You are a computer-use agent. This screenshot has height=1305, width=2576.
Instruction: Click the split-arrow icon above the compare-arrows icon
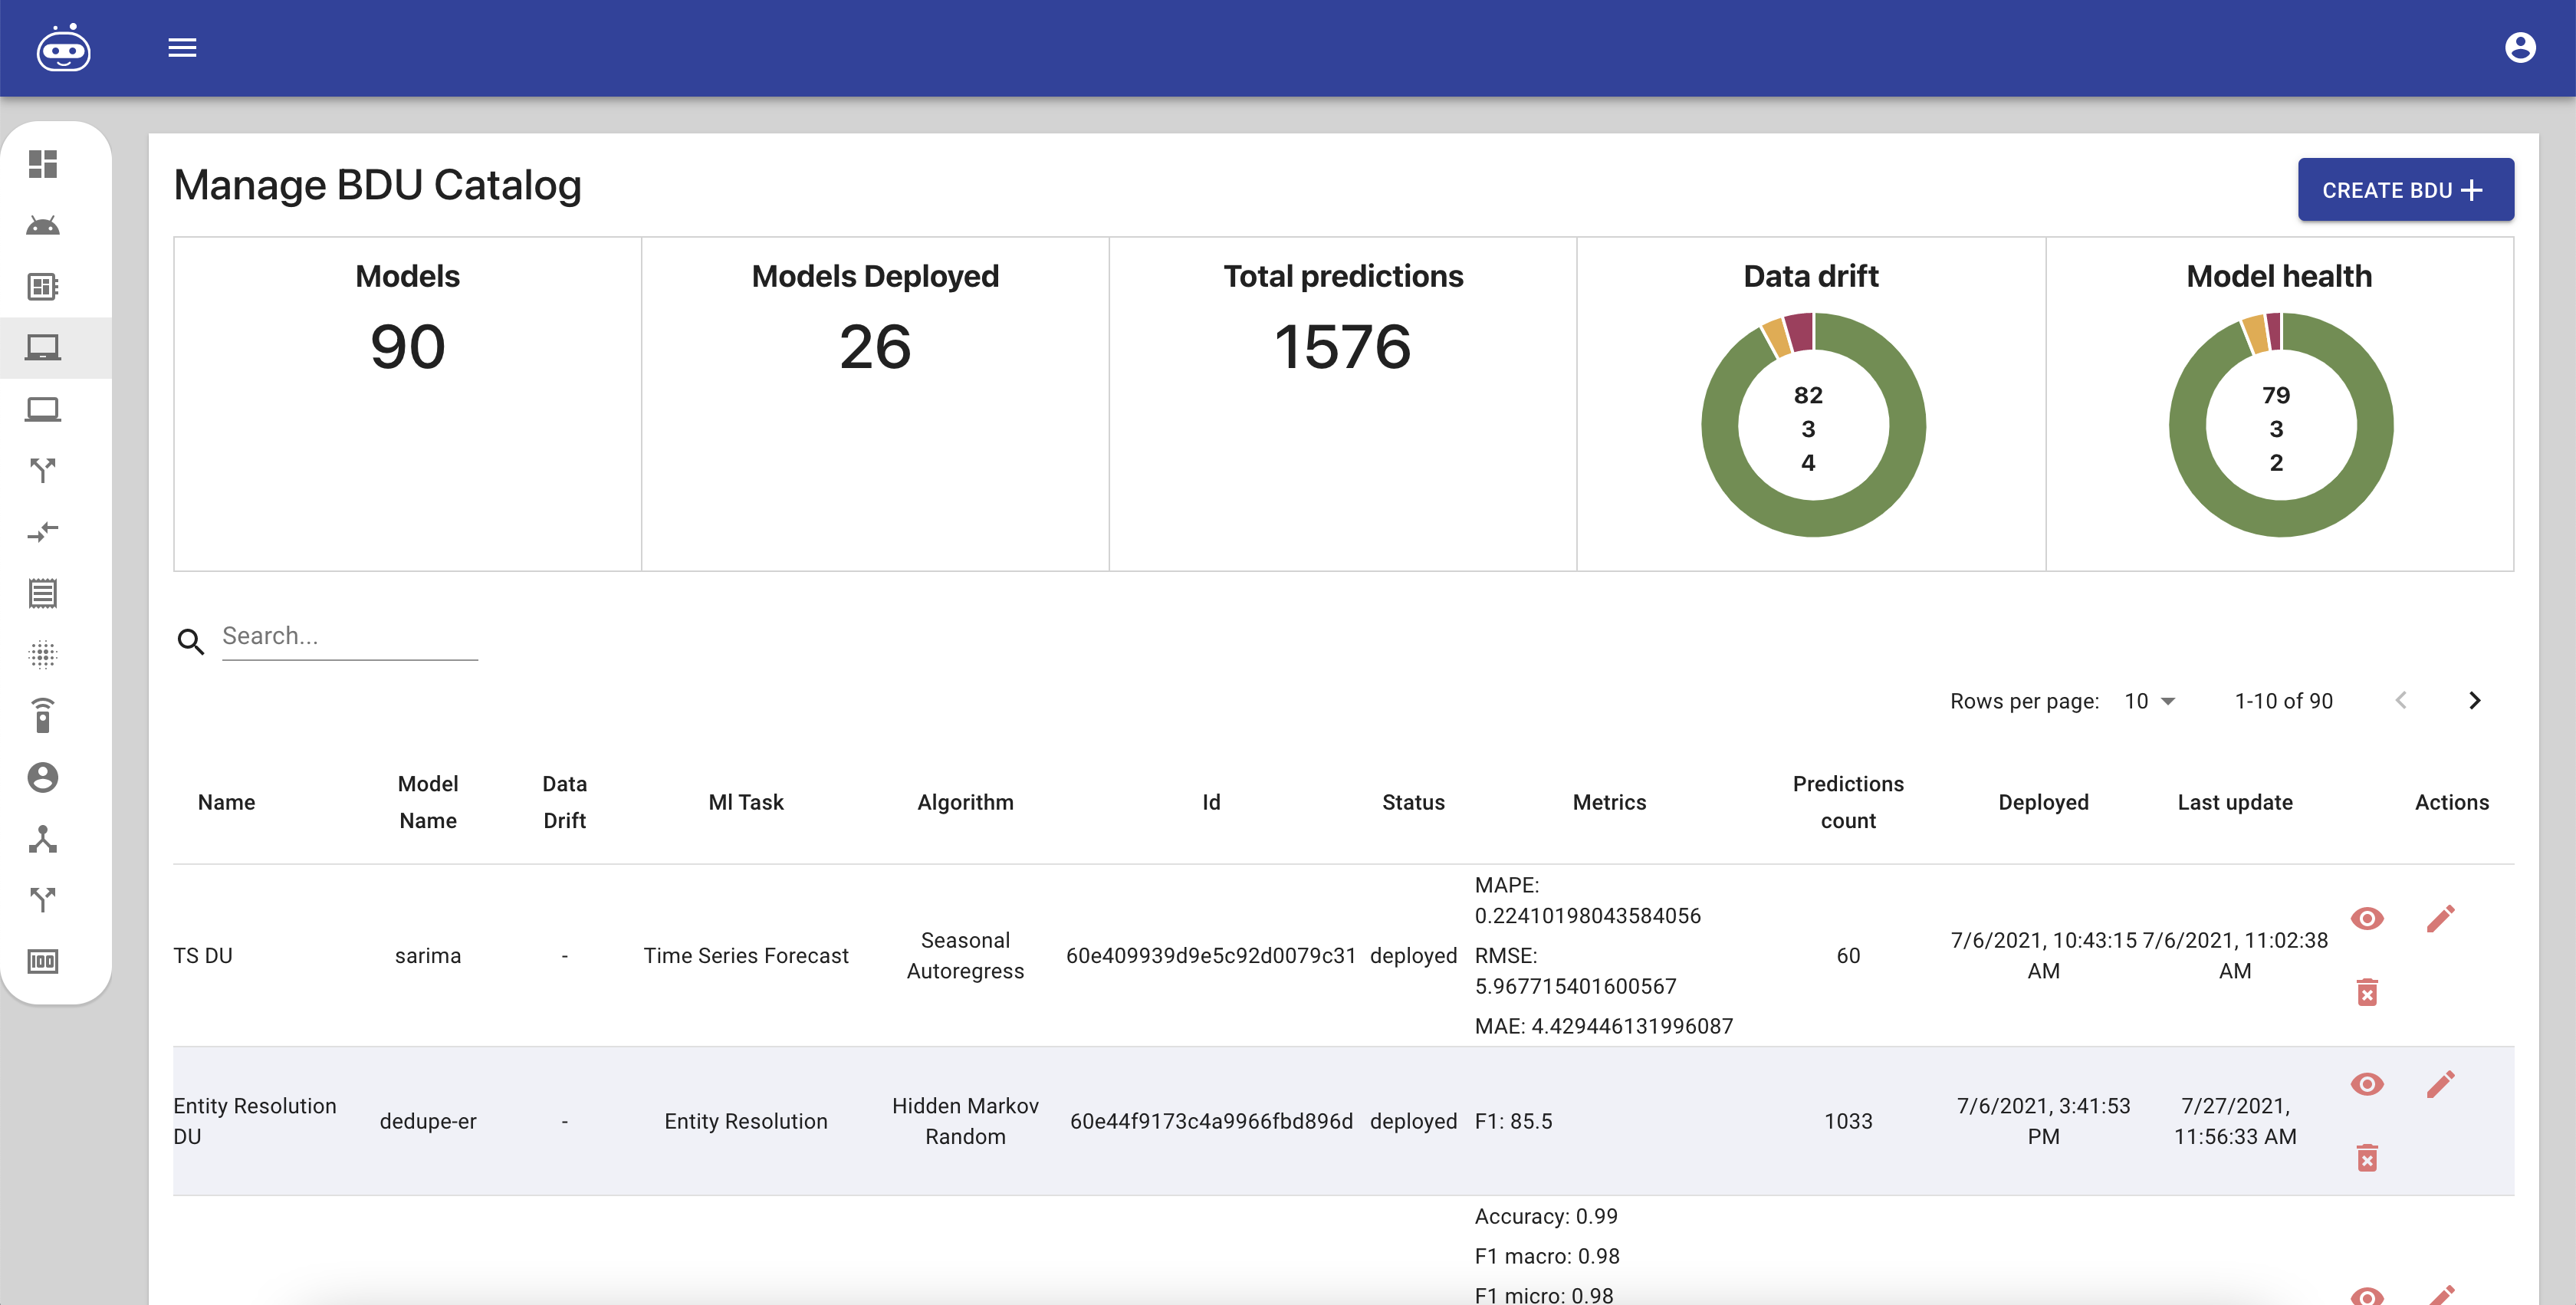(43, 470)
